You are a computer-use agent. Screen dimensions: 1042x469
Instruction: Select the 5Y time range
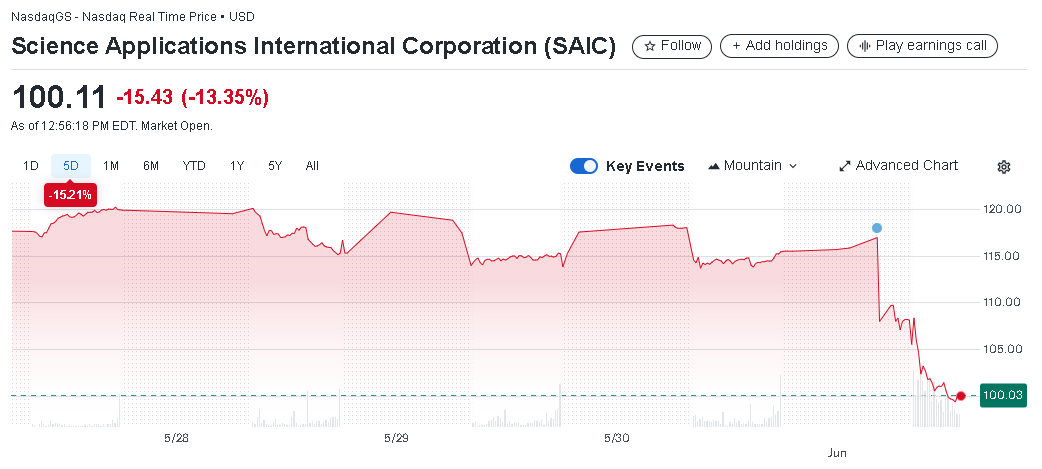(275, 166)
